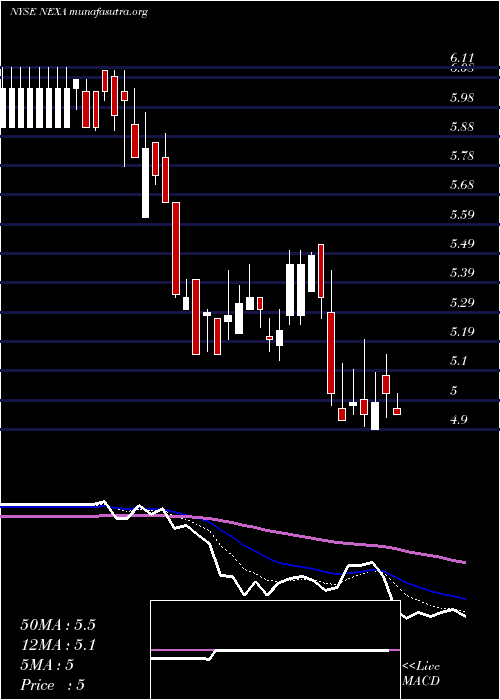
Task: Click the Price : 5 readout
Action: [x=53, y=685]
